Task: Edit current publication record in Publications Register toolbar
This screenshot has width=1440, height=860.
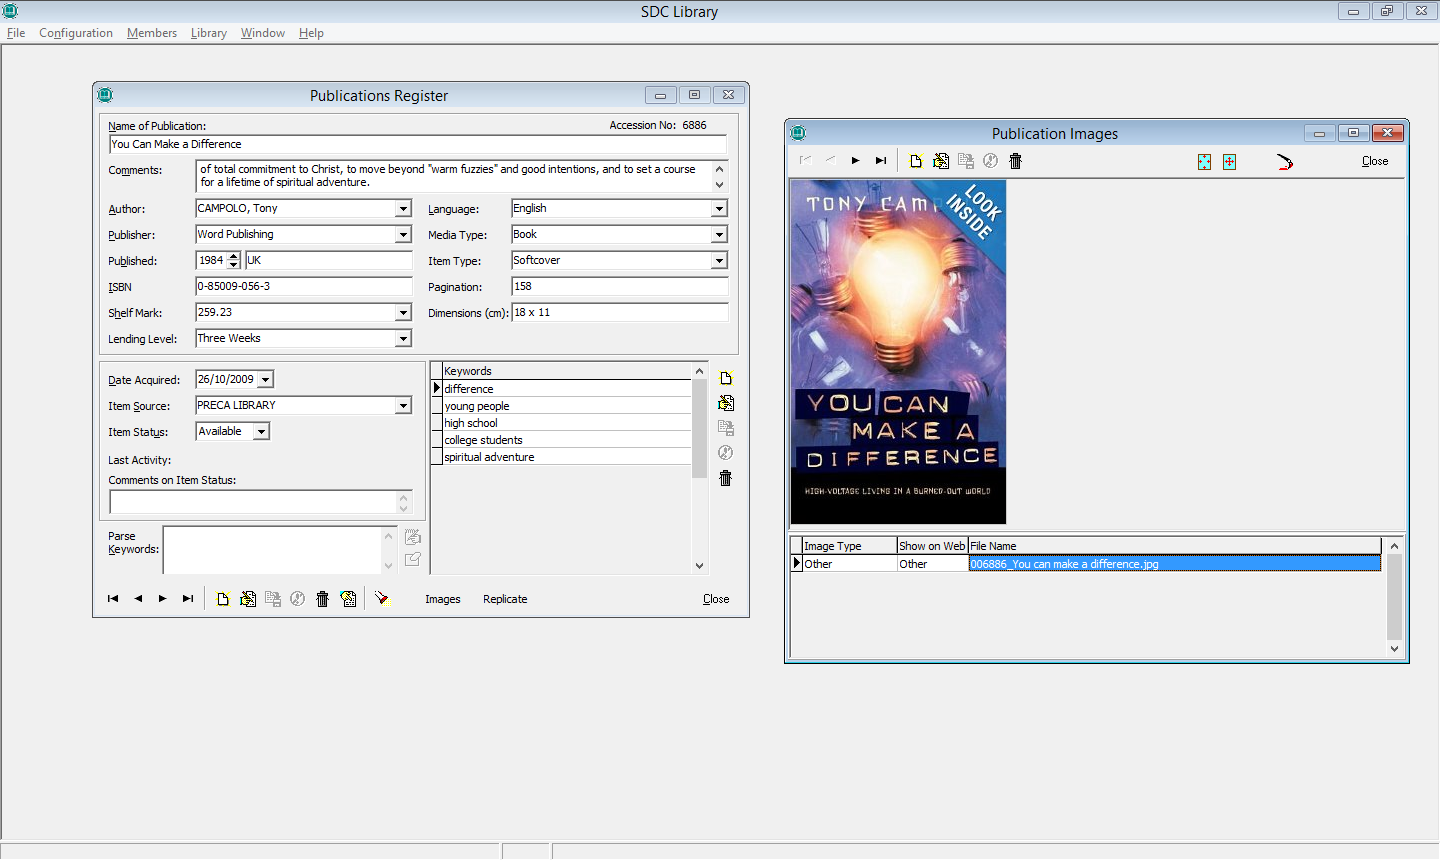Action: tap(248, 599)
